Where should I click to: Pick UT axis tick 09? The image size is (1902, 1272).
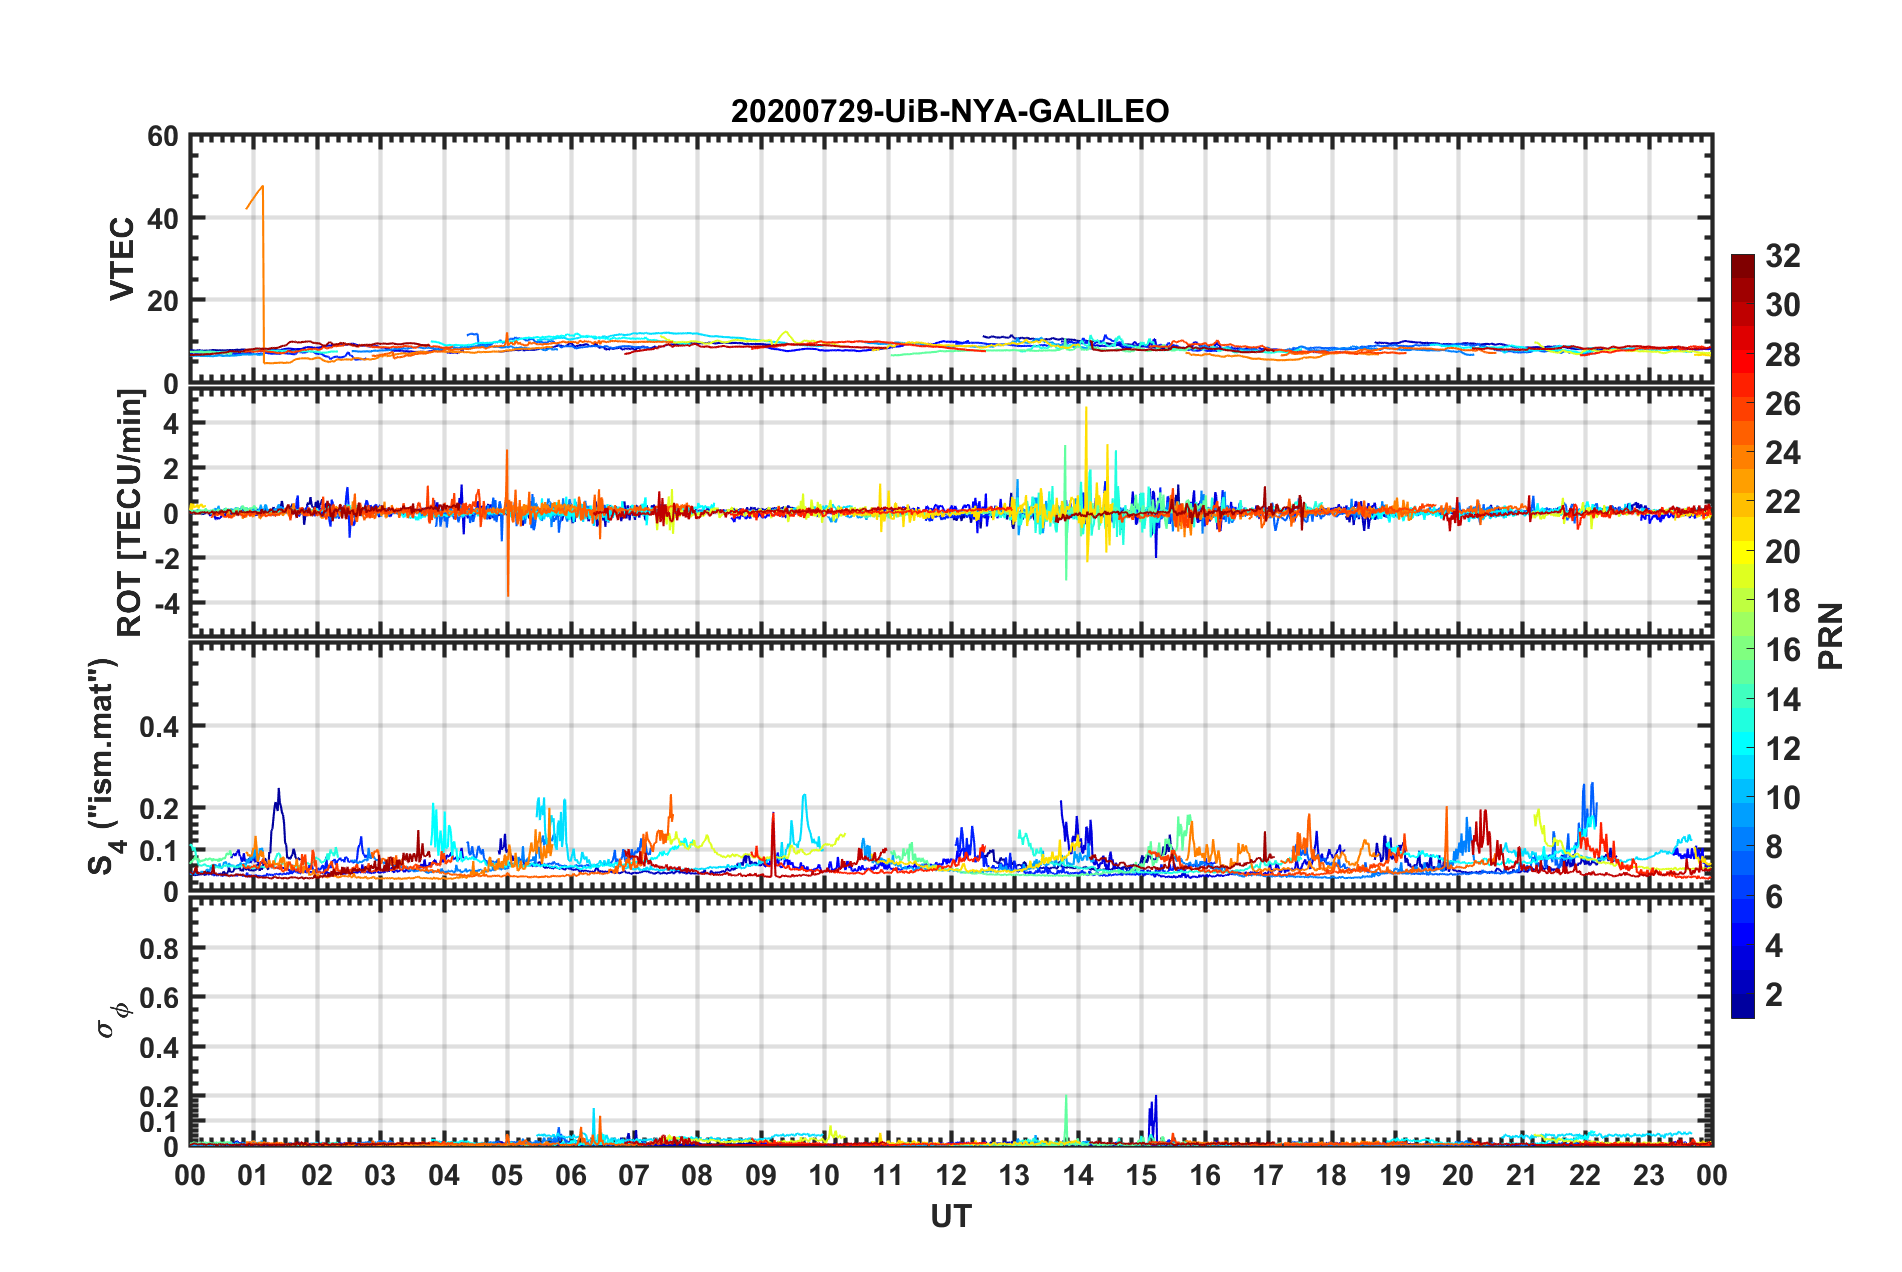pos(761,1175)
